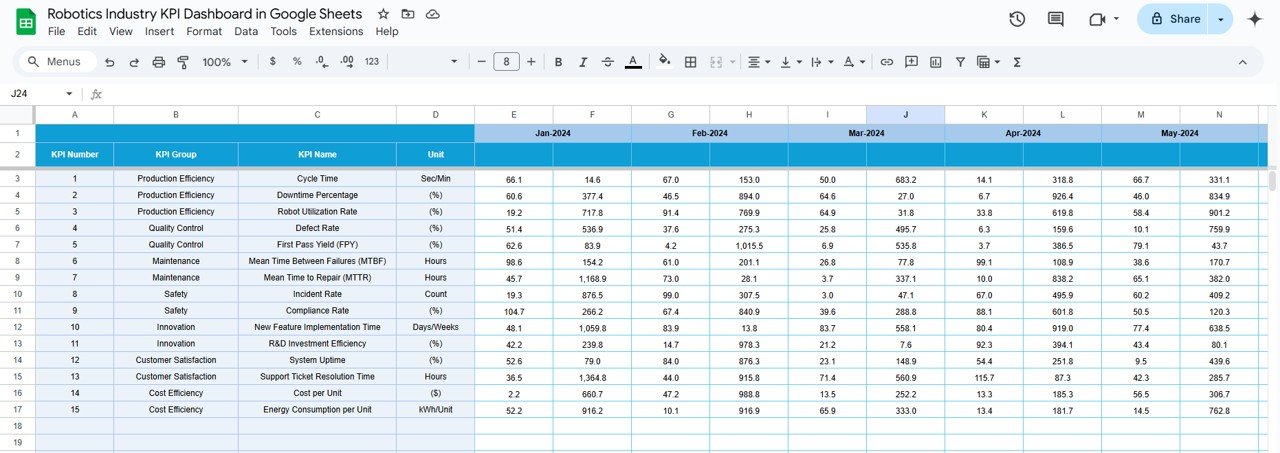Open the zoom 100% dropdown
Viewport: 1280px width, 453px height.
point(225,62)
